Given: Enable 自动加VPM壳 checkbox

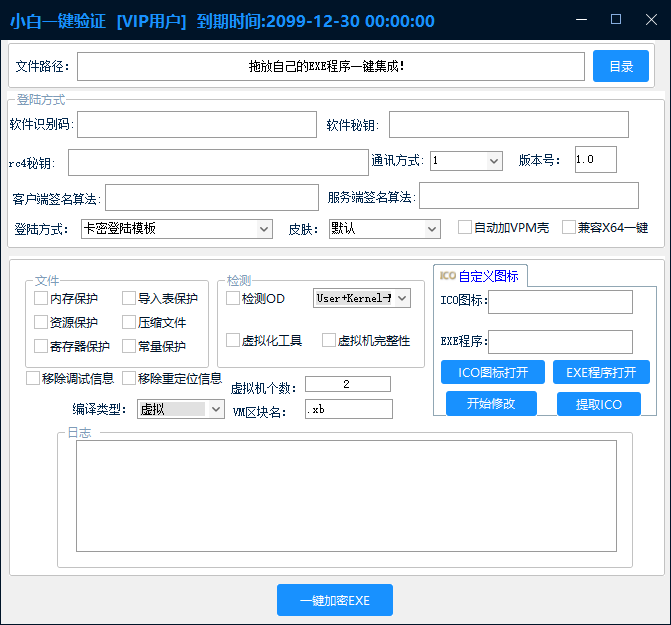Looking at the screenshot, I should pyautogui.click(x=465, y=228).
